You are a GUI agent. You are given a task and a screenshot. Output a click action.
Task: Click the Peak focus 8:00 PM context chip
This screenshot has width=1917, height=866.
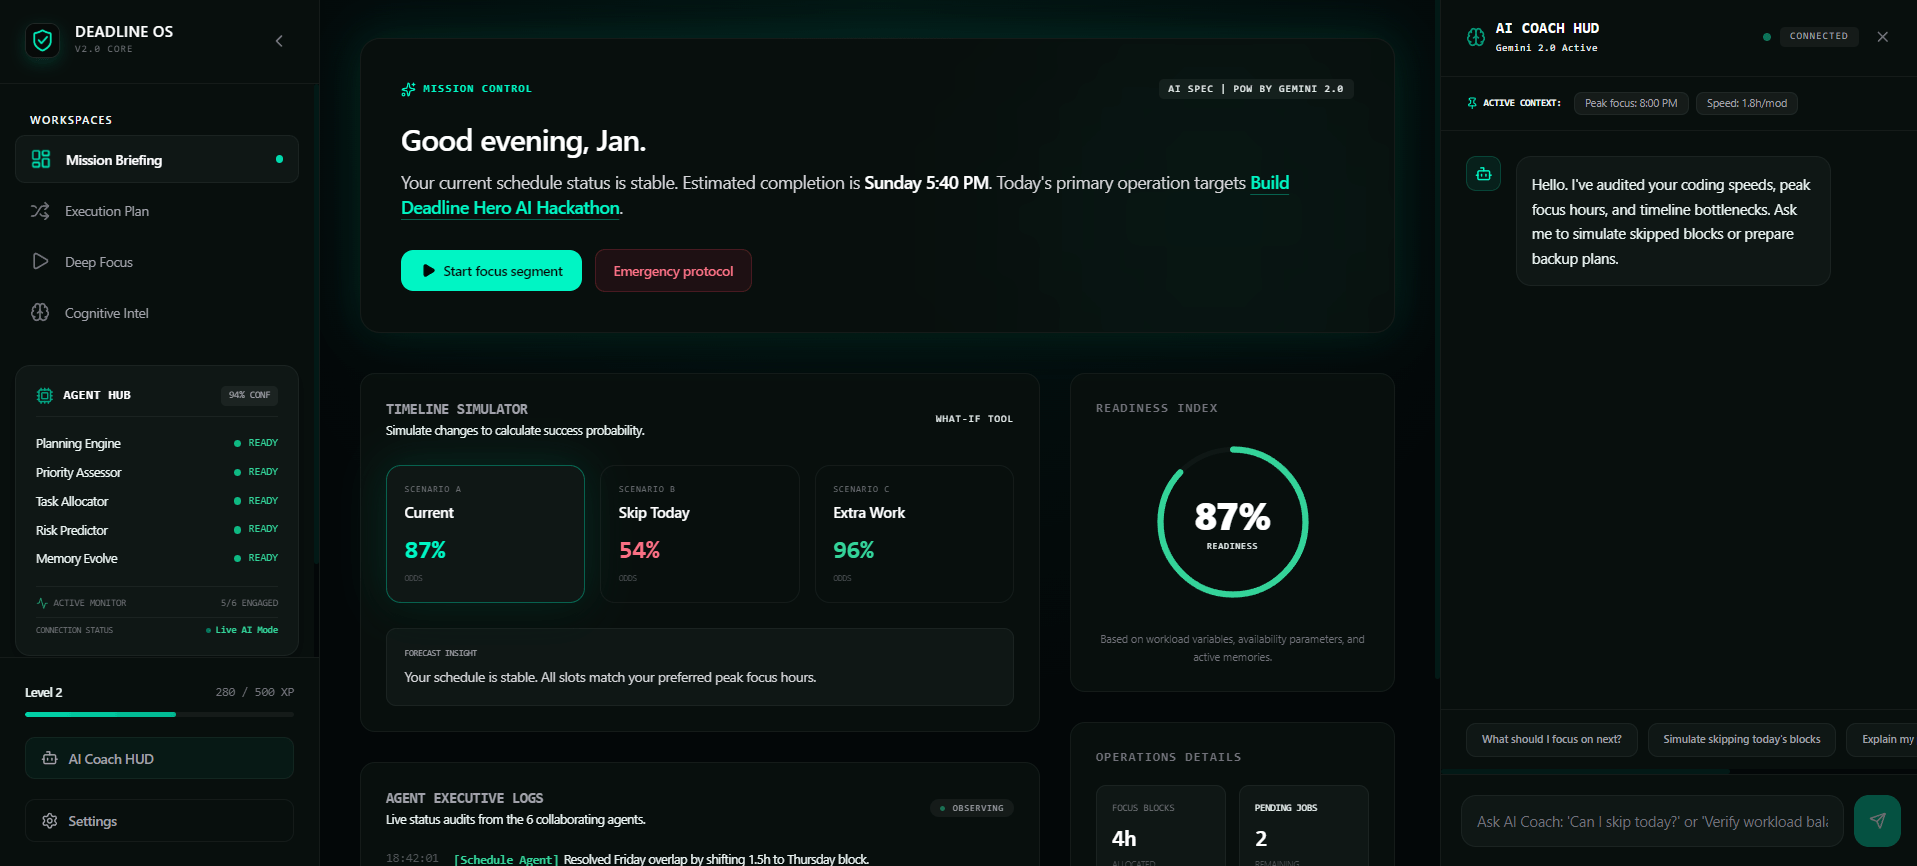pyautogui.click(x=1631, y=103)
